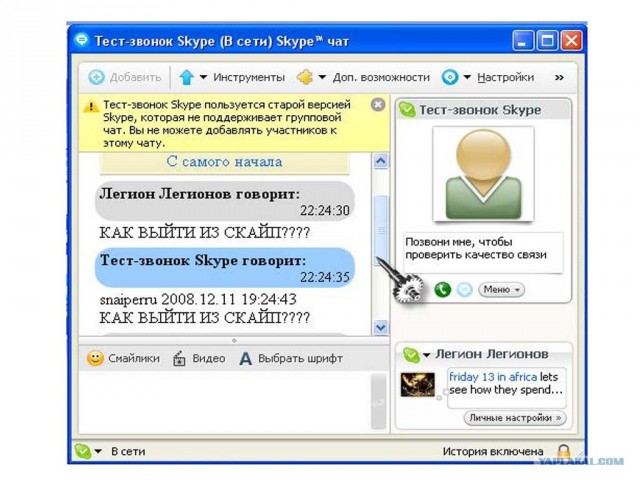The image size is (640, 480).
Task: Click 'Тест-звонок Skype говорит:' message header
Action: click(203, 260)
